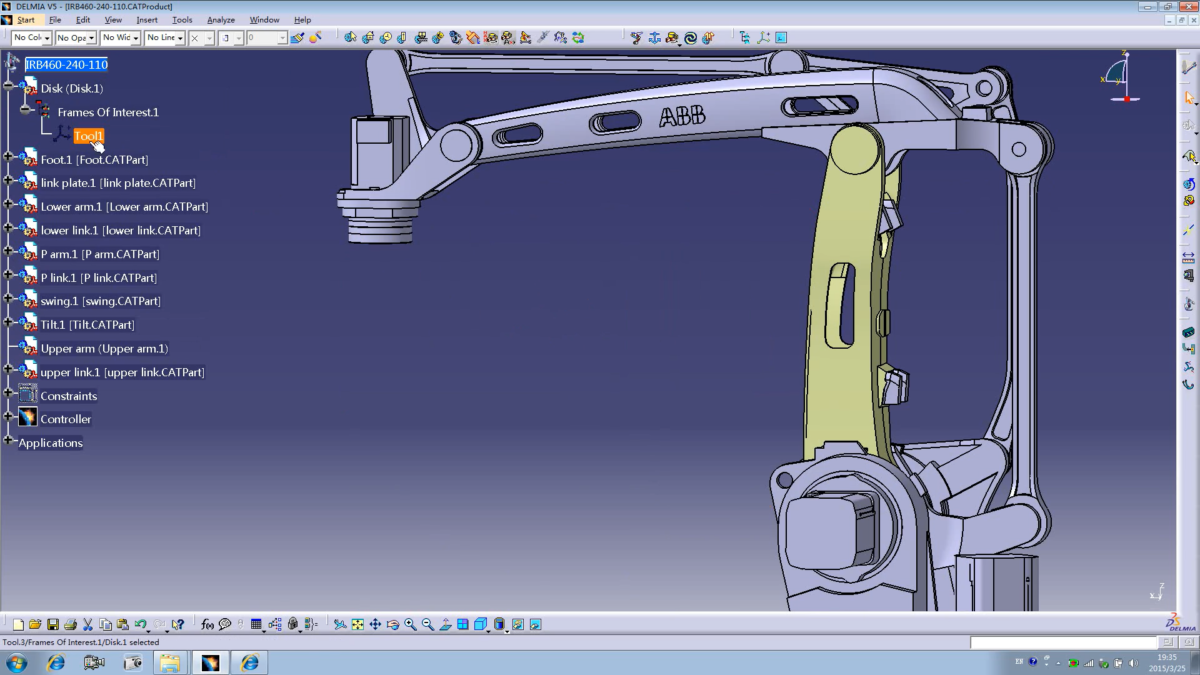Viewport: 1200px width, 675px height.
Task: Select Upper arm (Upper arm.1) in tree
Action: (x=104, y=349)
